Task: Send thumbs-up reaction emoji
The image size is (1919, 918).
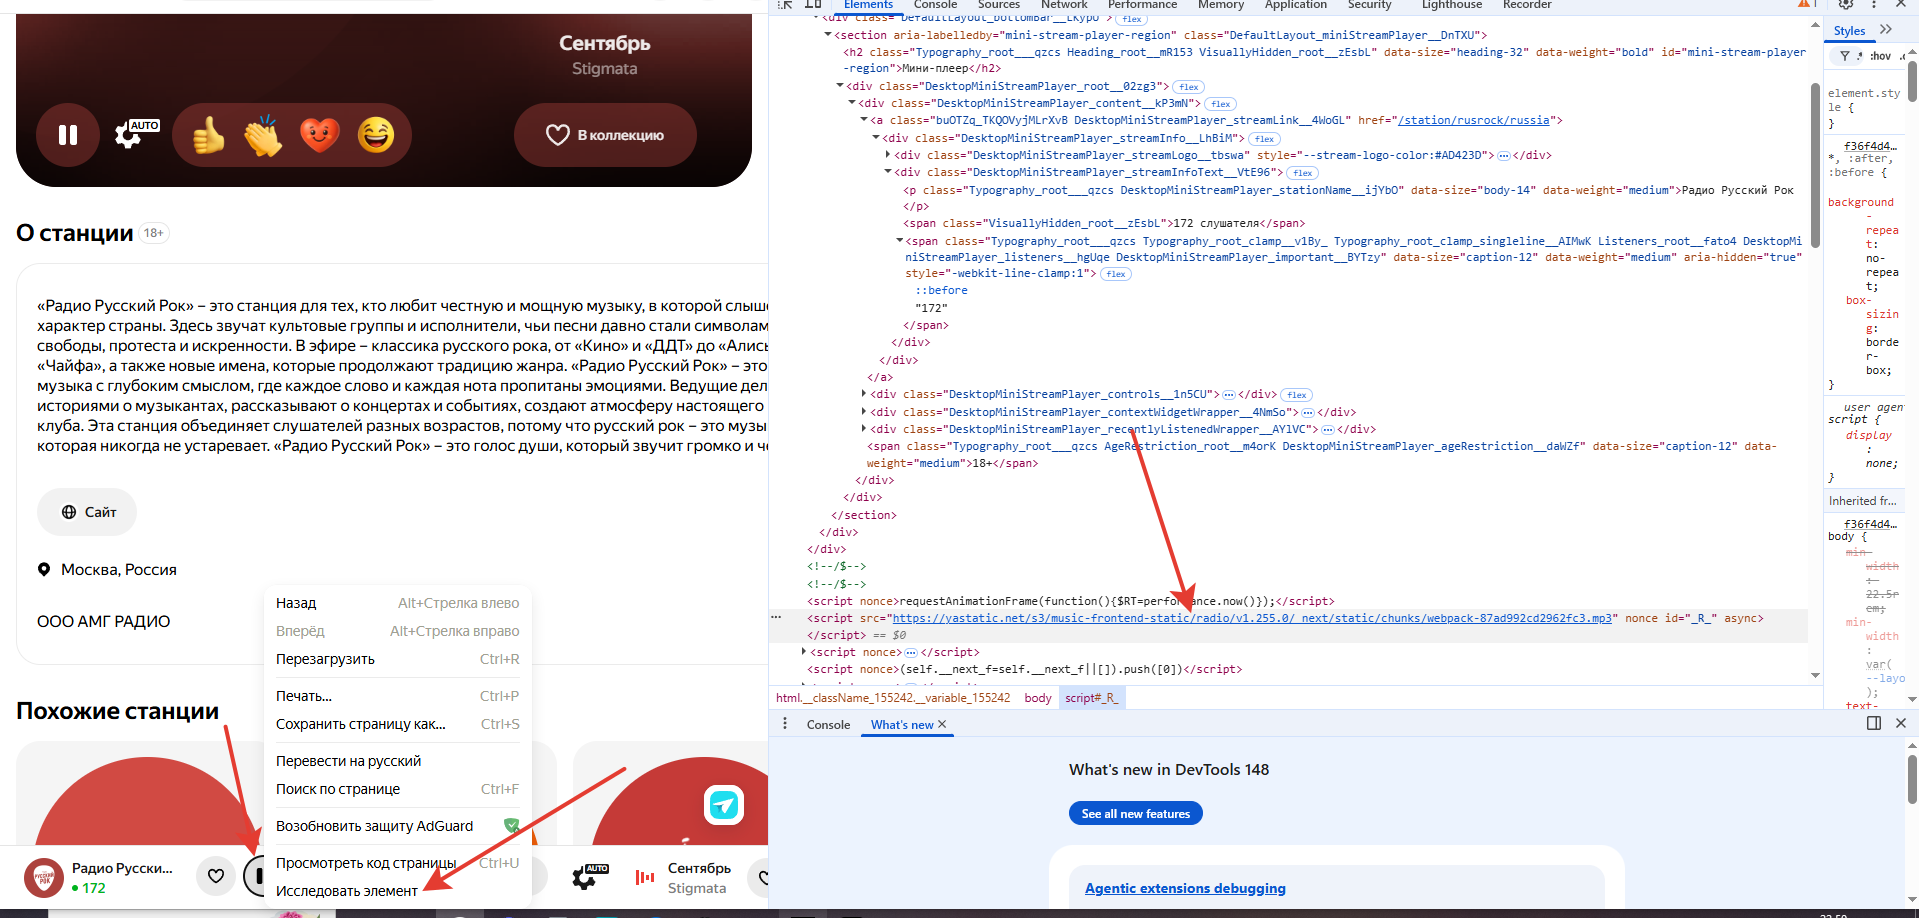Action: pyautogui.click(x=208, y=135)
